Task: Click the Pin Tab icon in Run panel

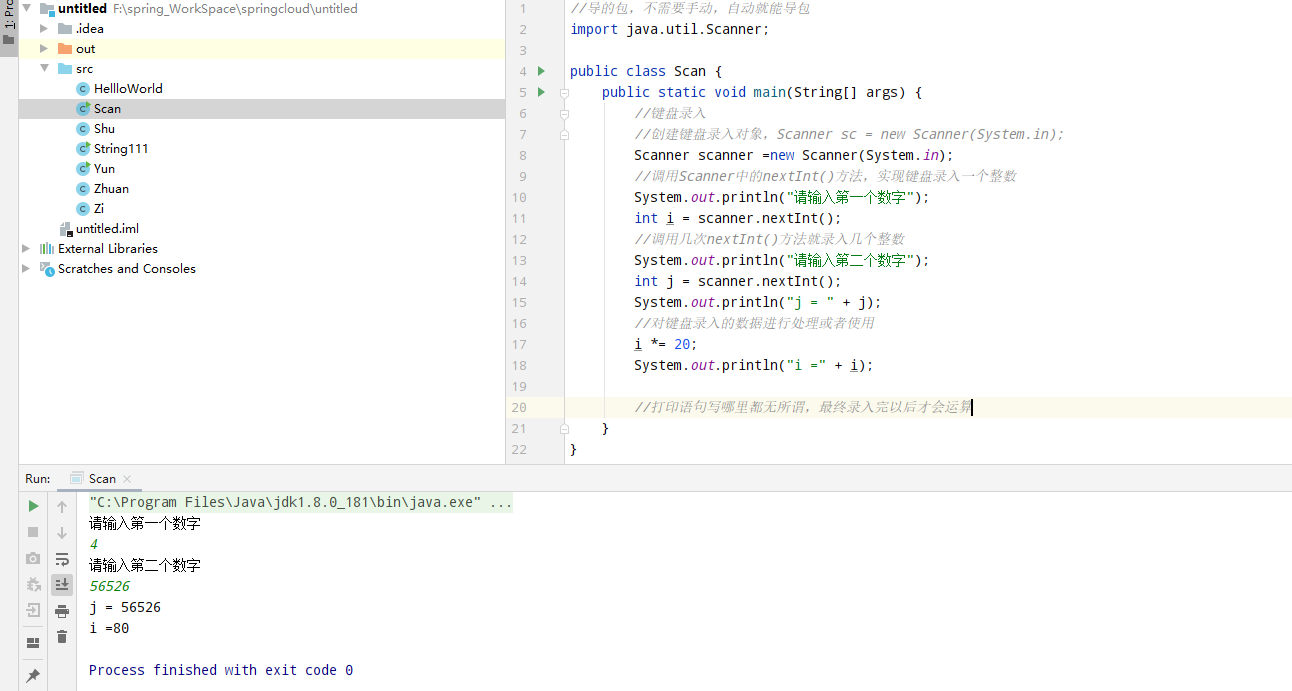Action: (x=33, y=676)
